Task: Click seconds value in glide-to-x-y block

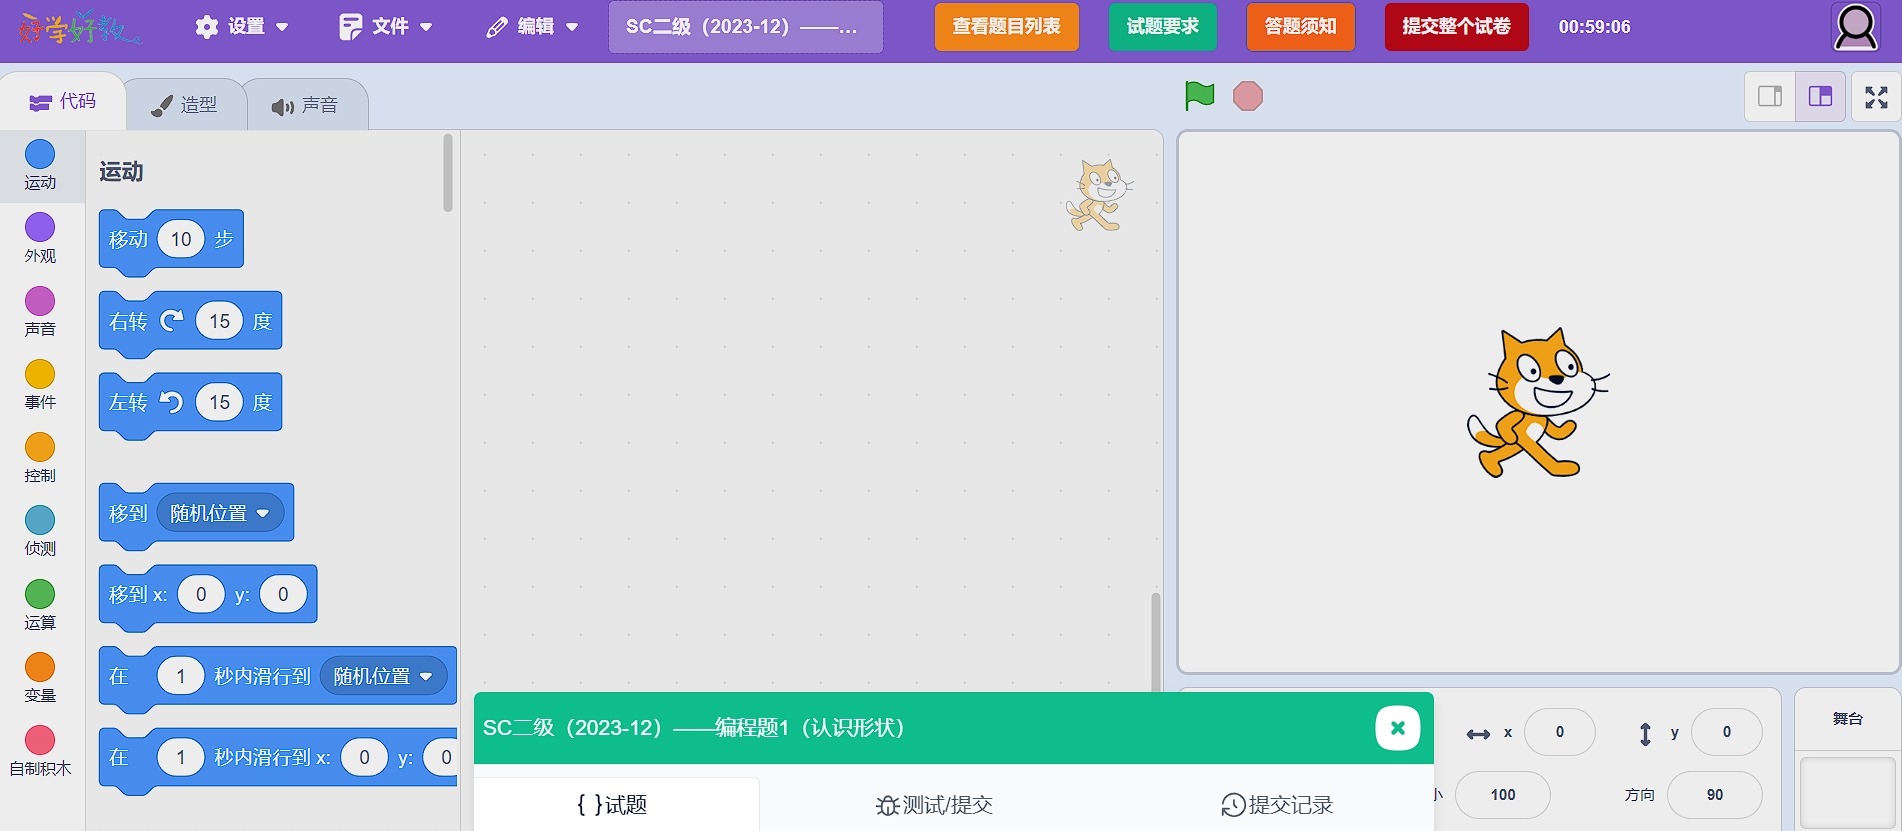Action: [180, 757]
